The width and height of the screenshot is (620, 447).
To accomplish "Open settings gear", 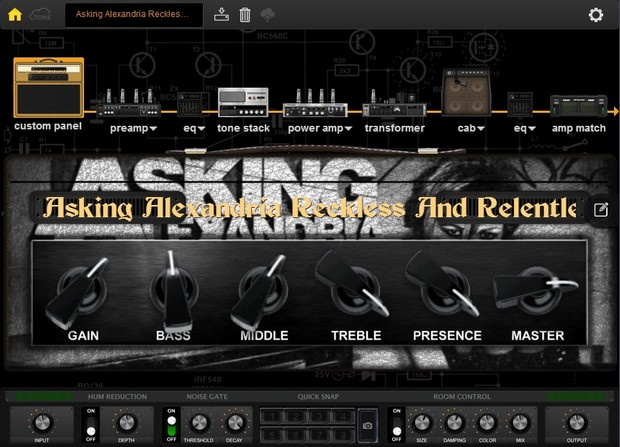I will (595, 15).
